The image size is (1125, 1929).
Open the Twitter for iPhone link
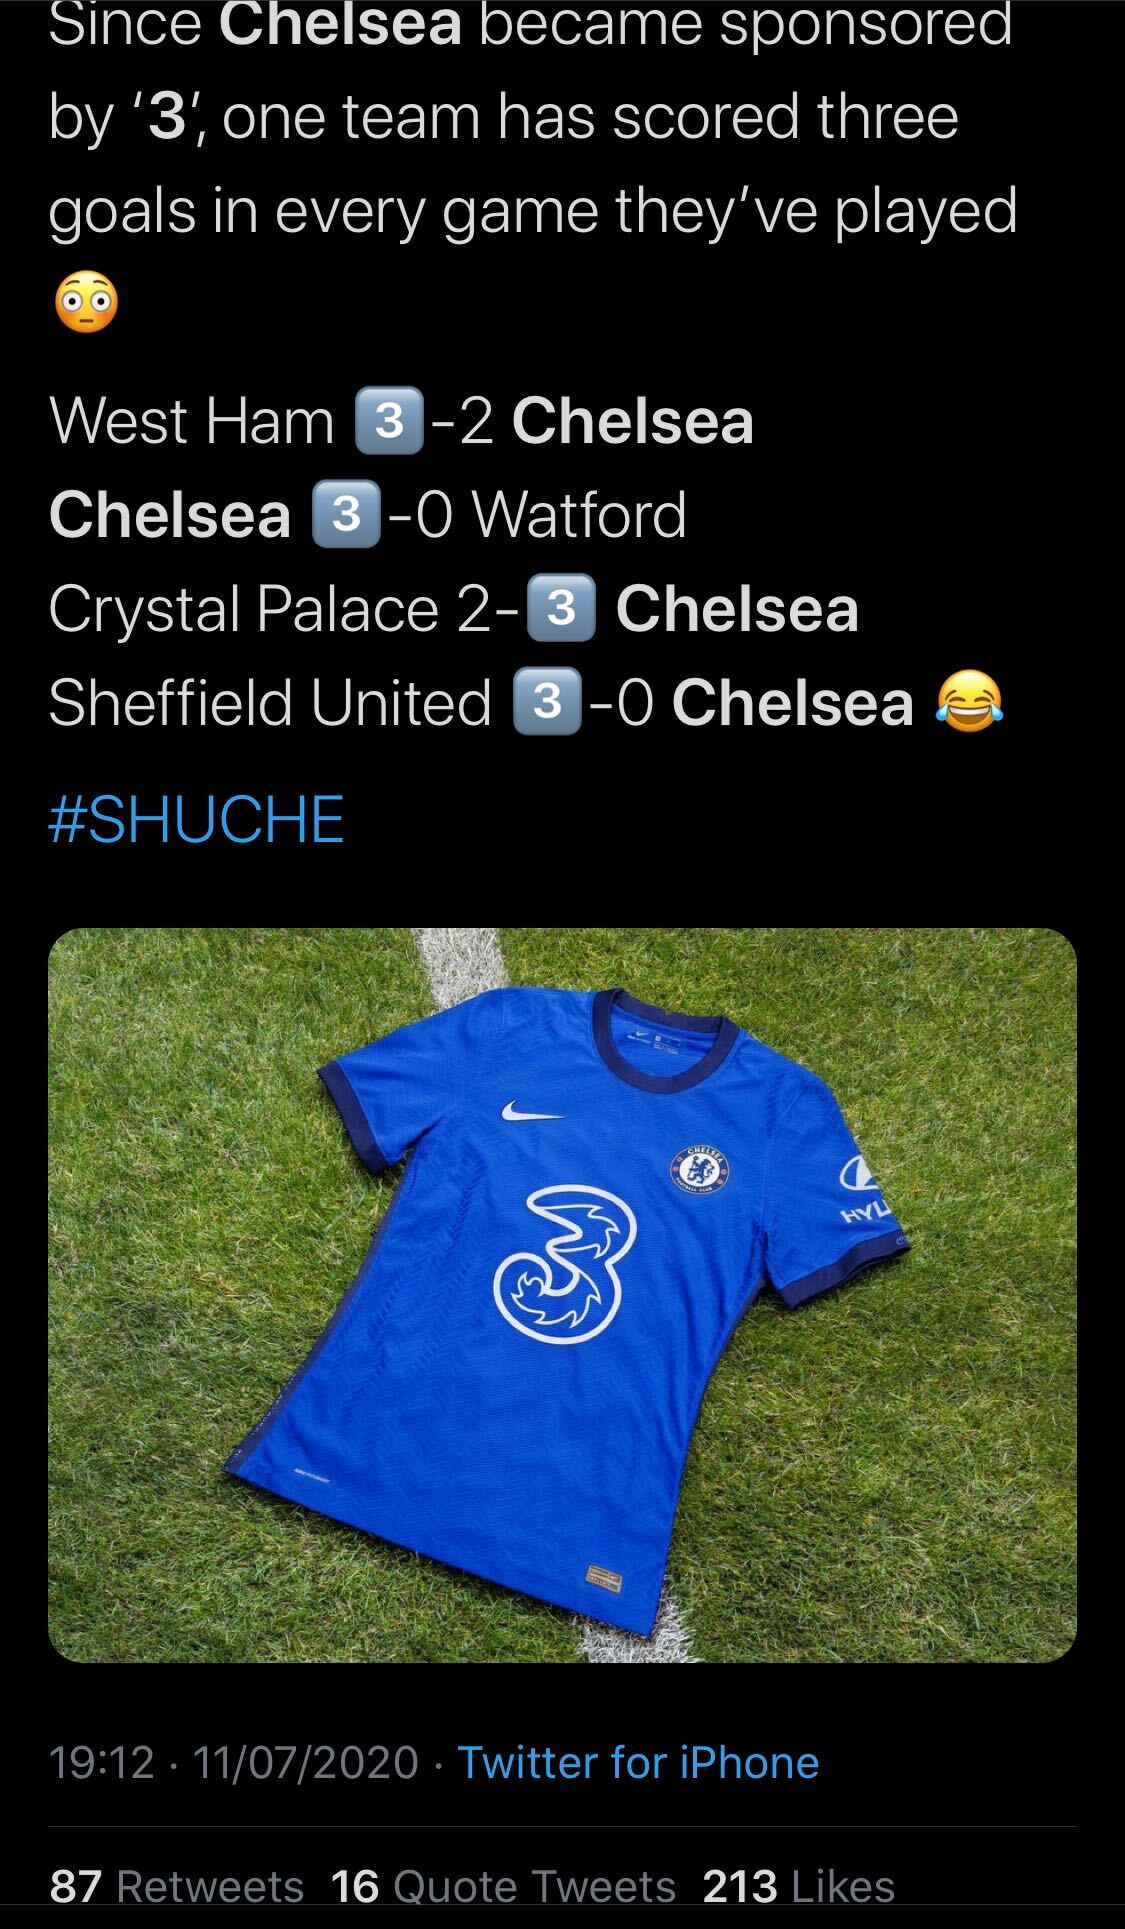point(638,1762)
